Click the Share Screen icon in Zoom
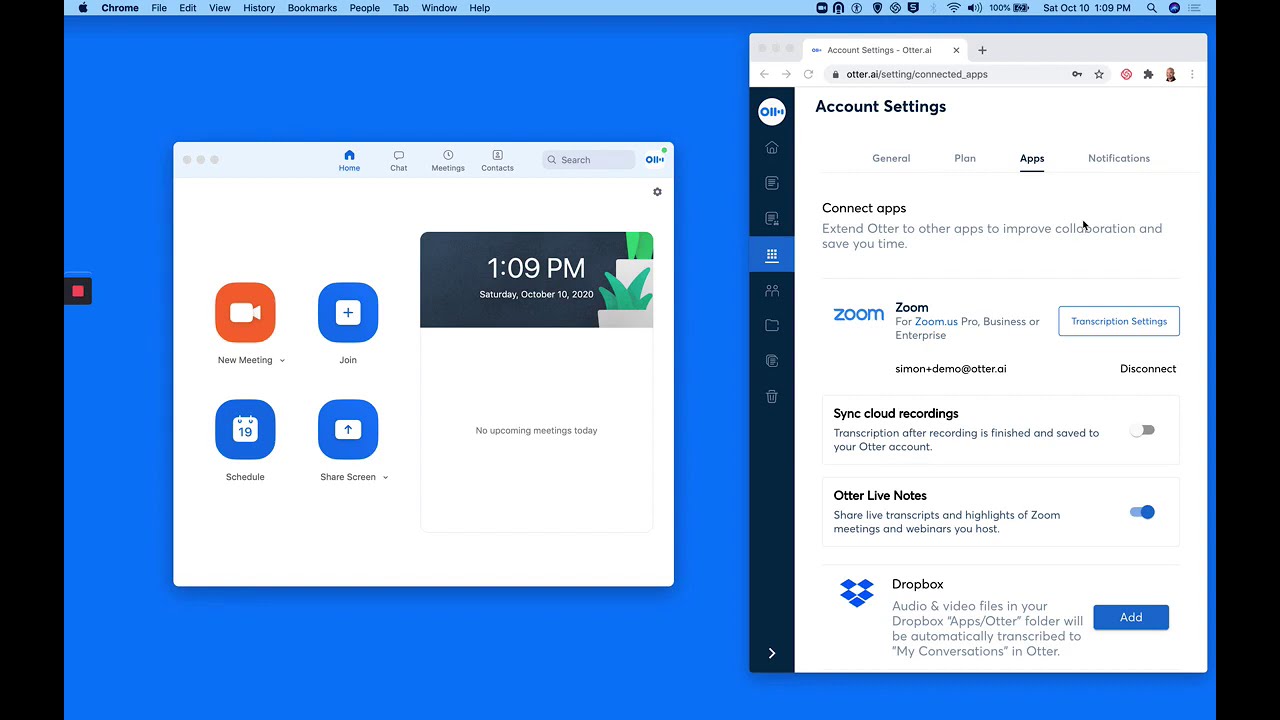Screen dimensions: 1280x720 click(348, 430)
